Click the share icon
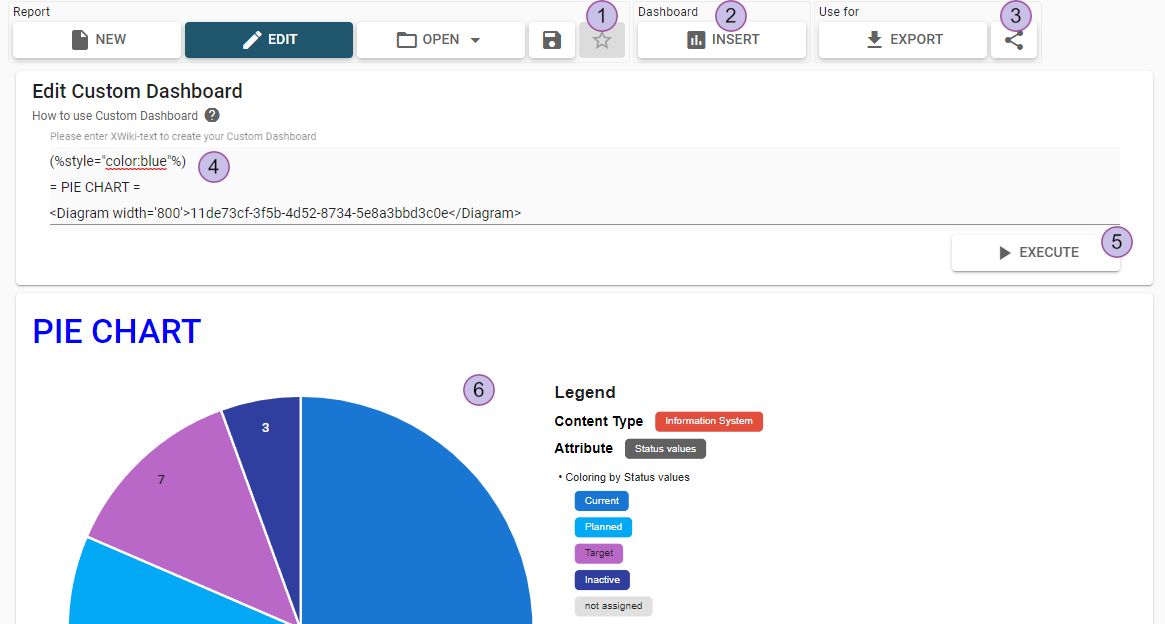1165x624 pixels. [x=1013, y=40]
